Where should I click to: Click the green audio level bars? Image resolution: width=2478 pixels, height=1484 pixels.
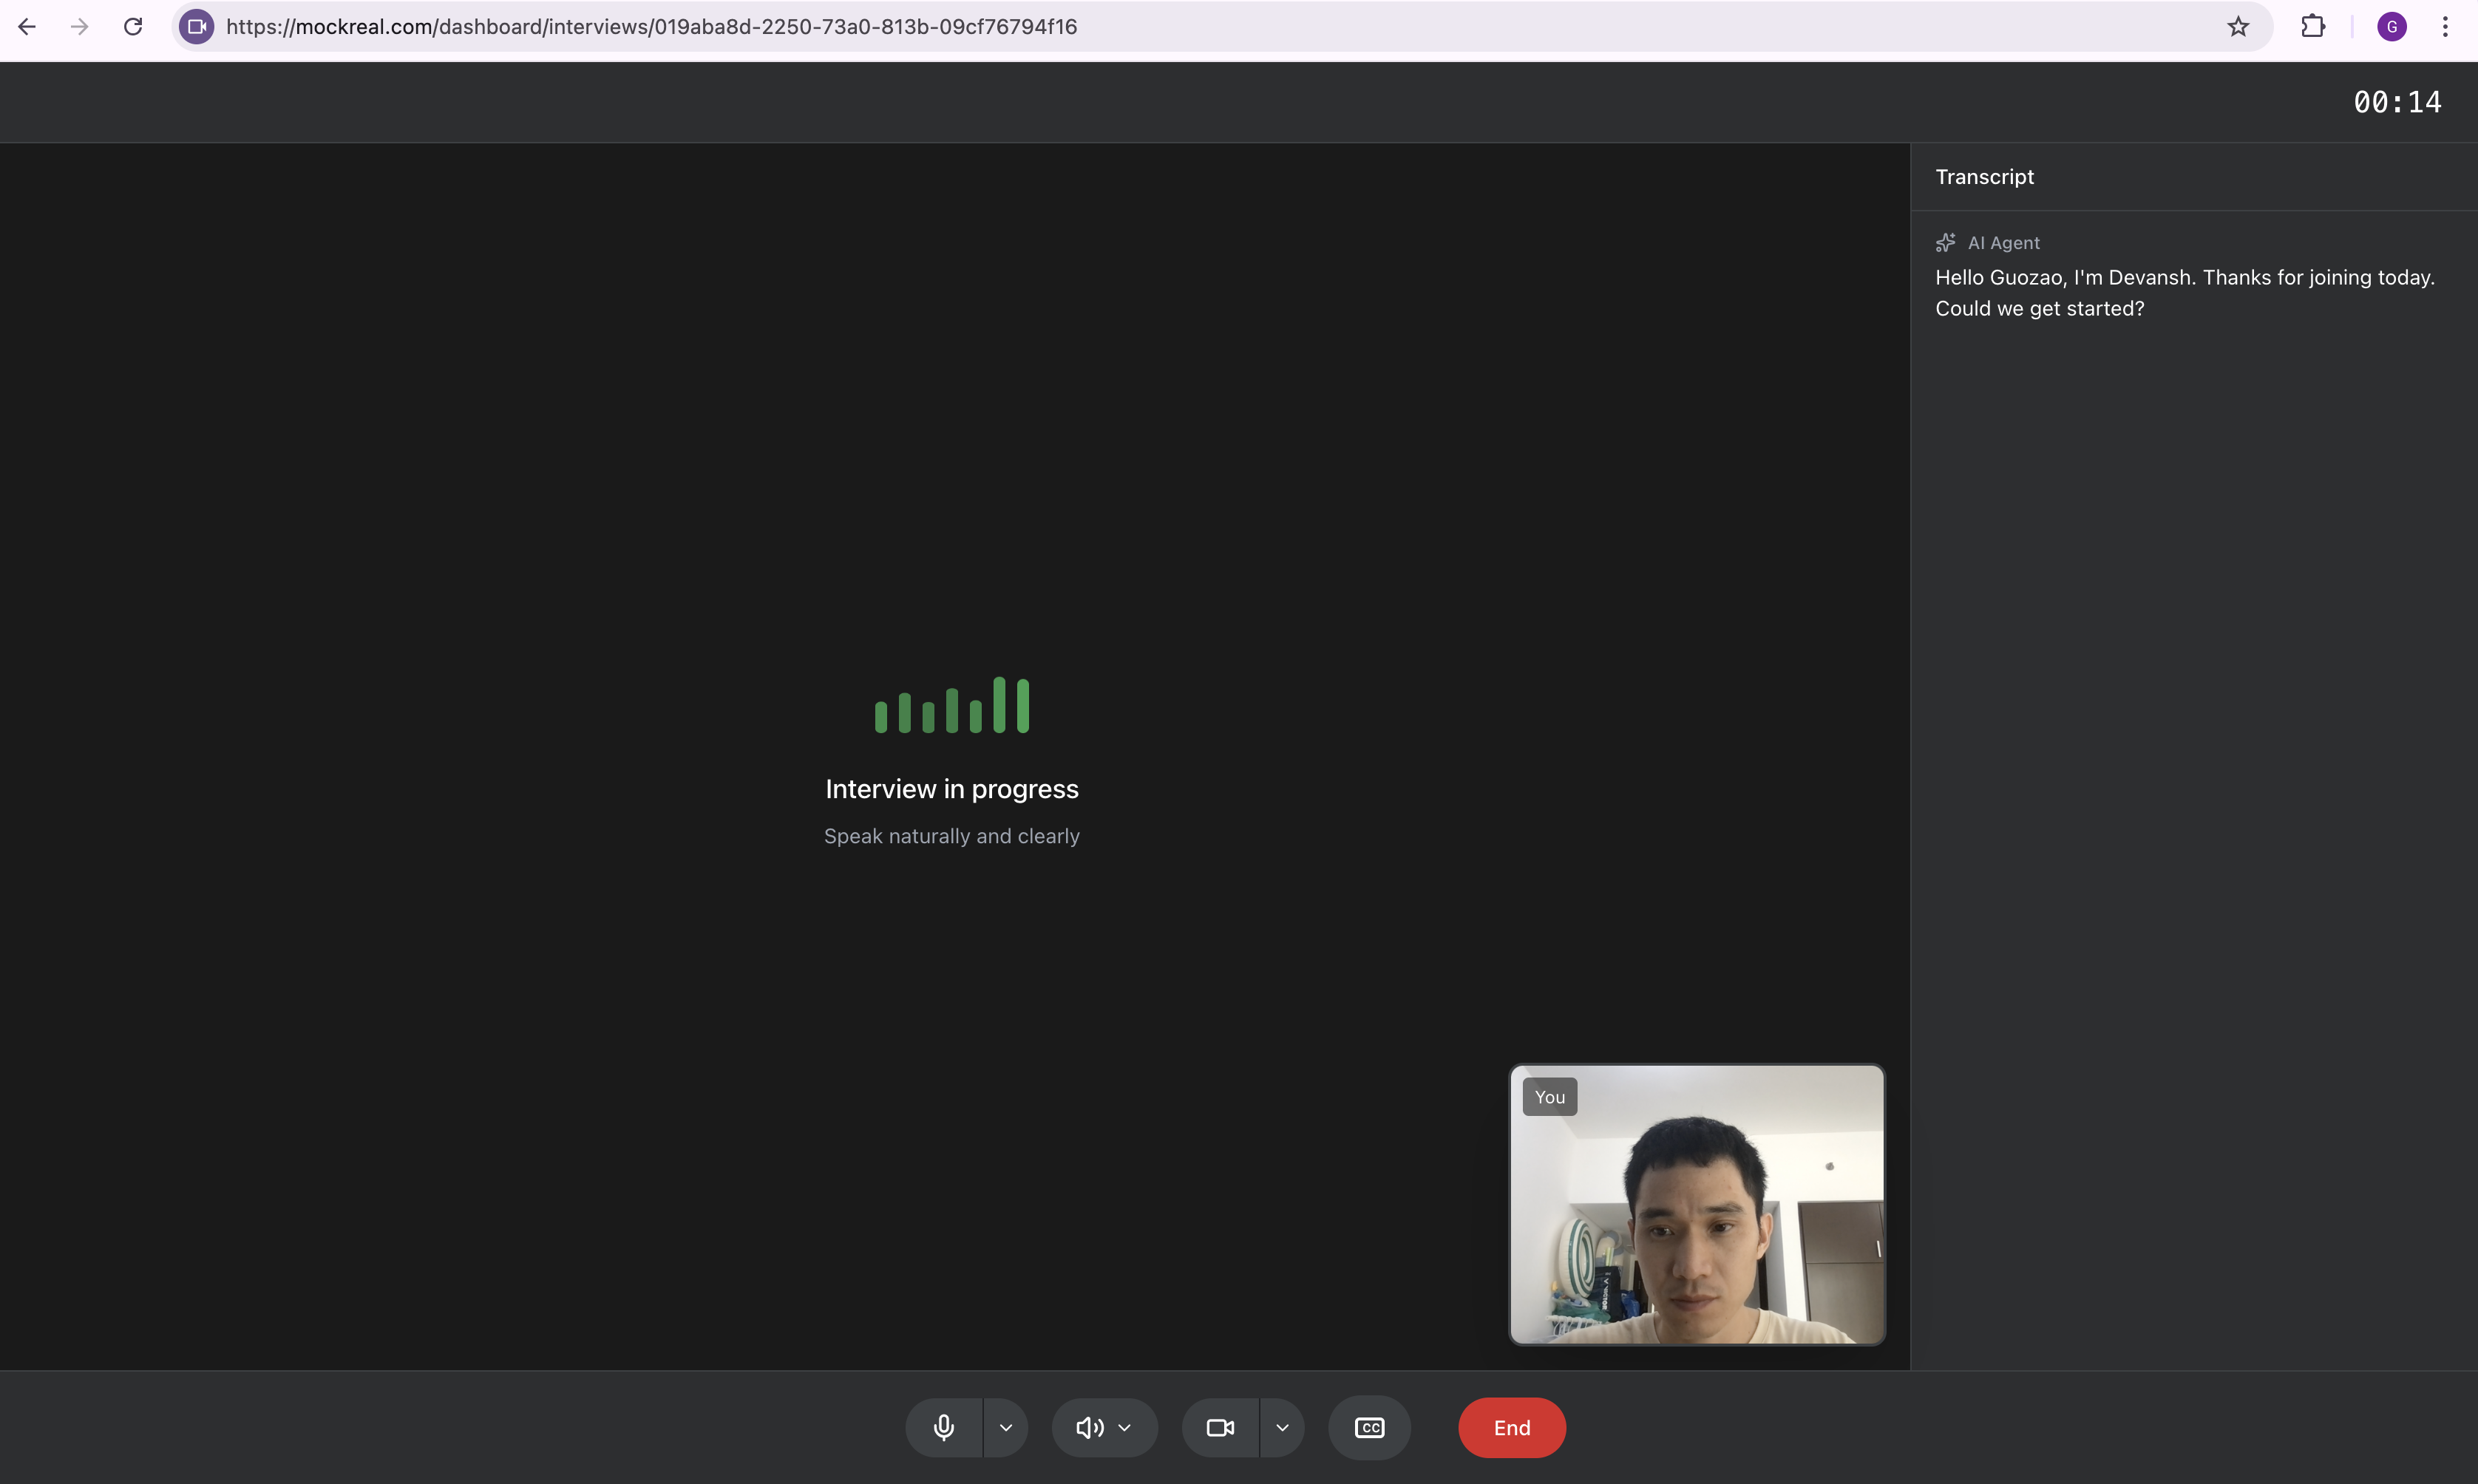point(951,705)
